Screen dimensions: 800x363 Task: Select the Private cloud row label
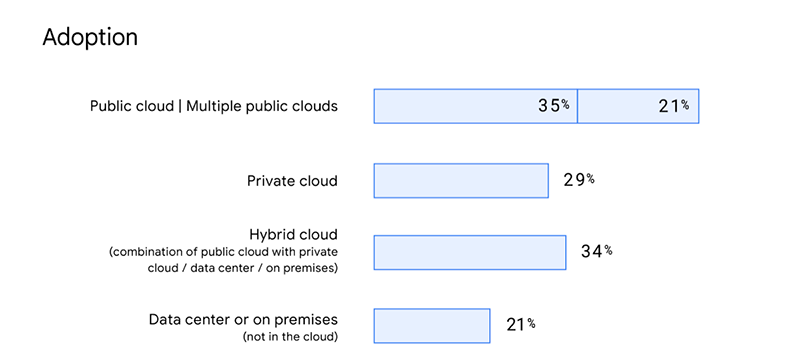click(292, 181)
